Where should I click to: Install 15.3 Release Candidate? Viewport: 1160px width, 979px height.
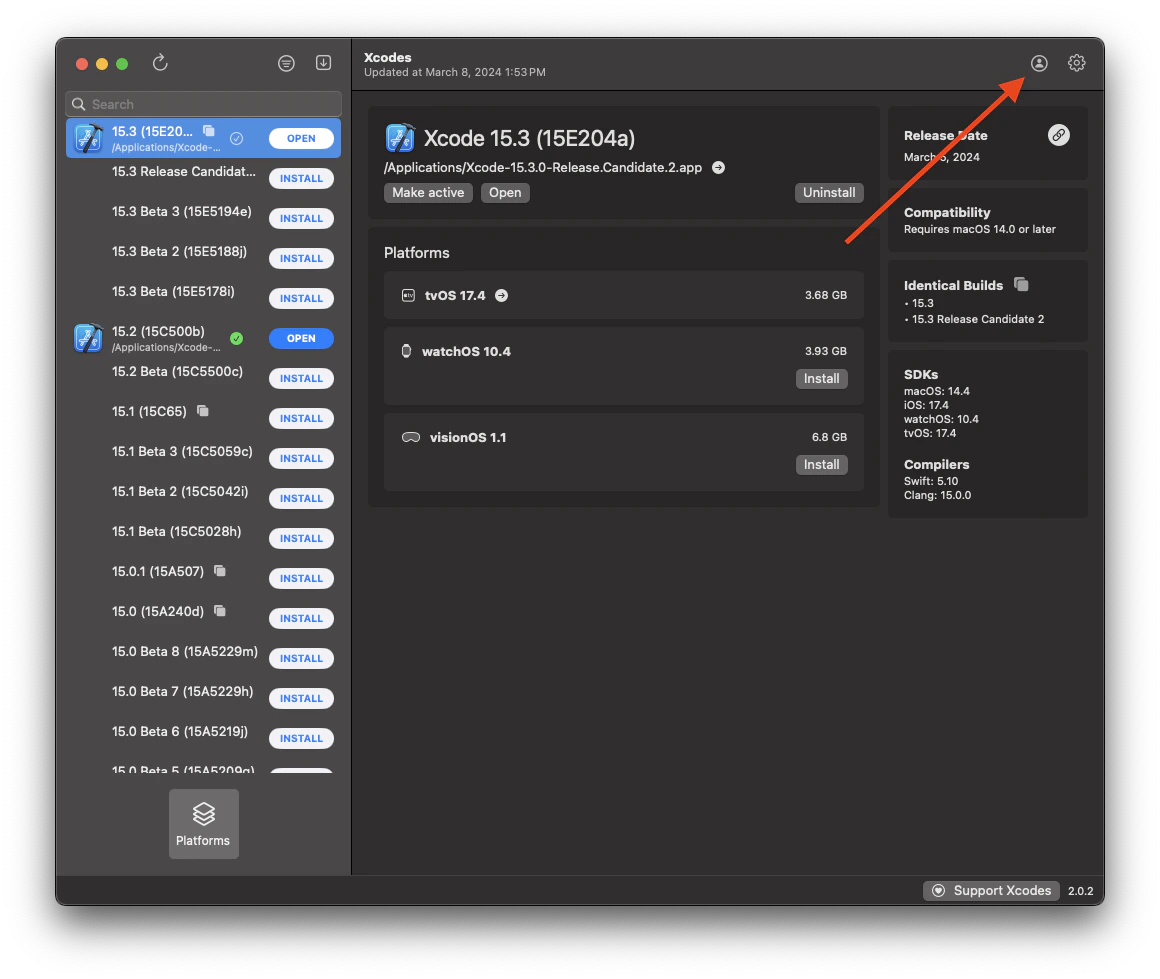tap(301, 178)
